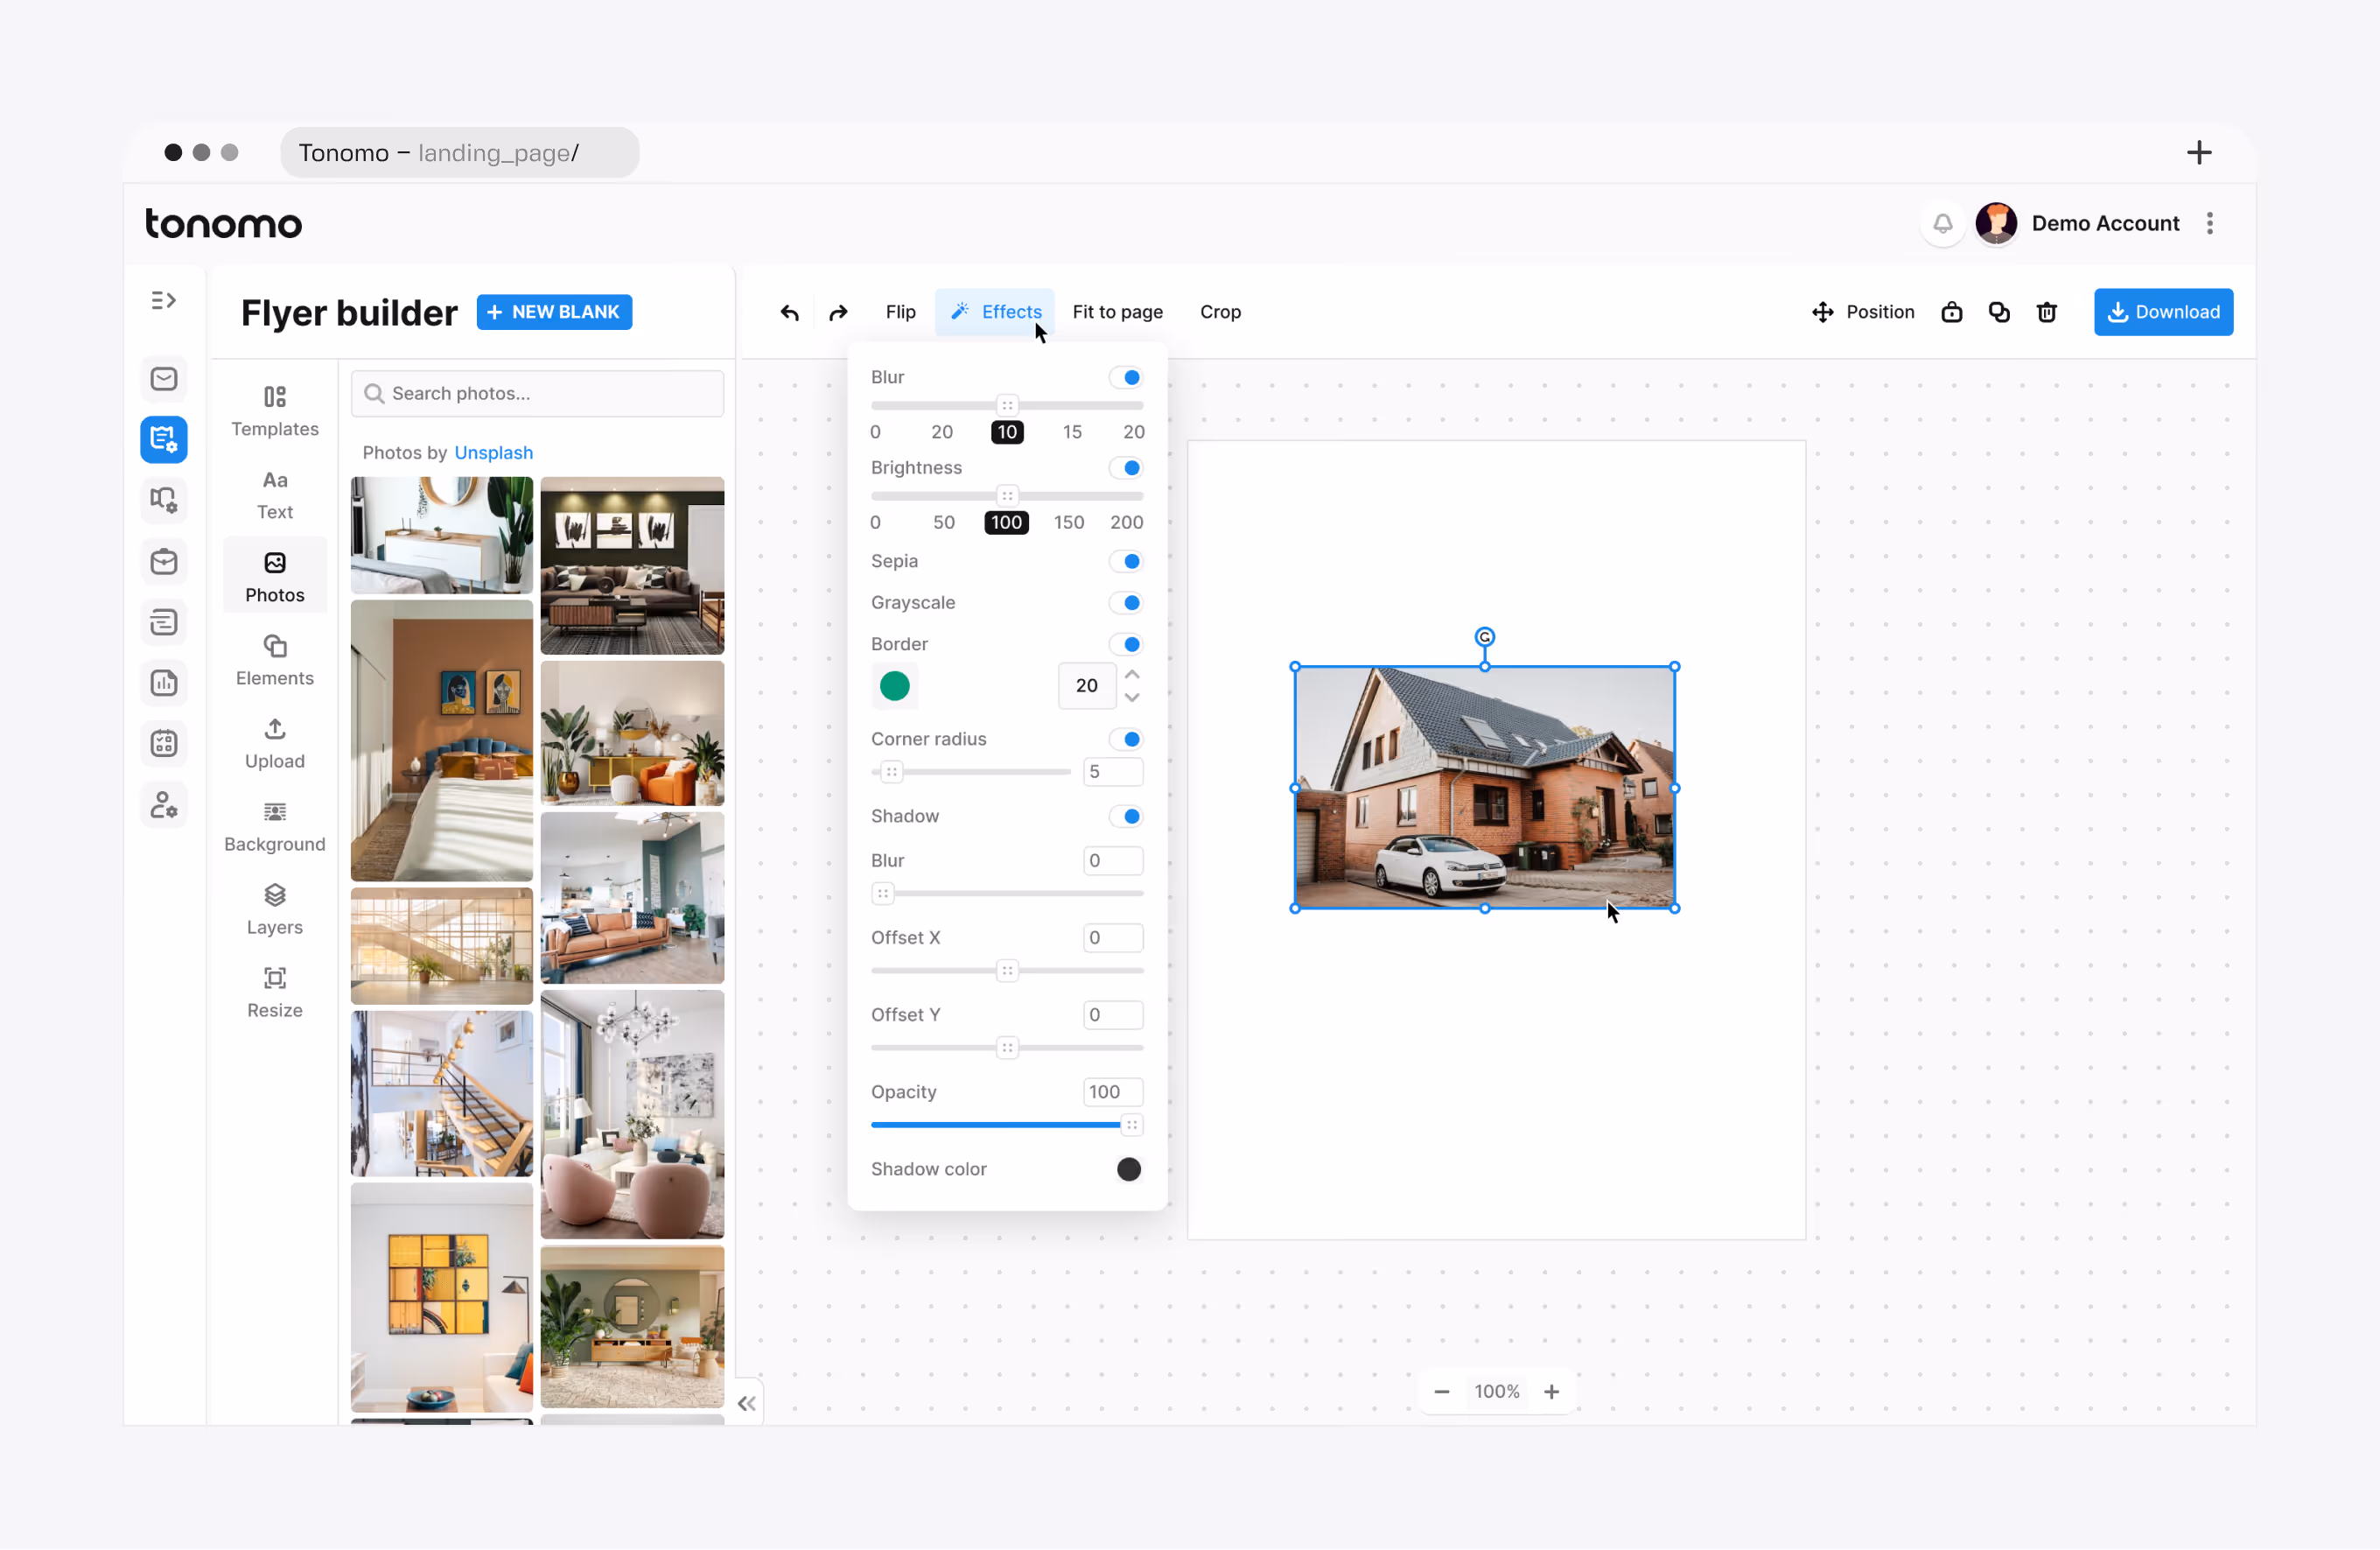
Task: Click the undo arrow icon
Action: (x=789, y=313)
